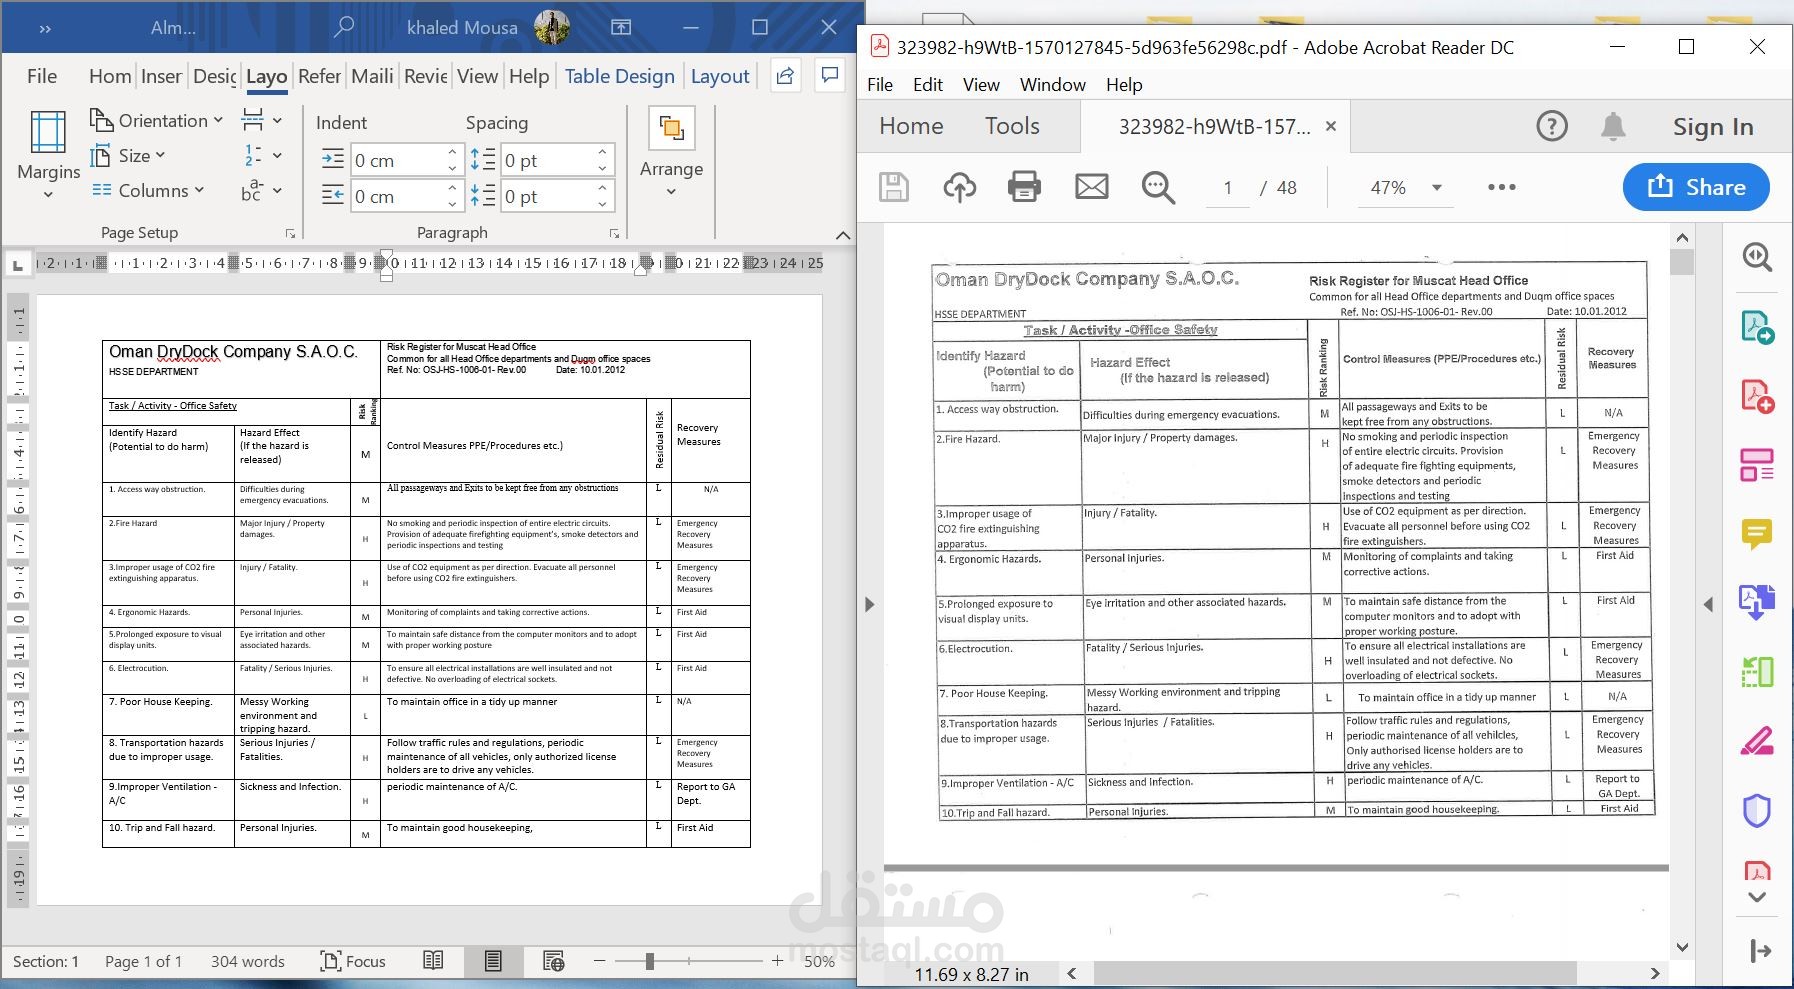Click the Word search magnifier icon
The width and height of the screenshot is (1794, 989).
[x=343, y=27]
